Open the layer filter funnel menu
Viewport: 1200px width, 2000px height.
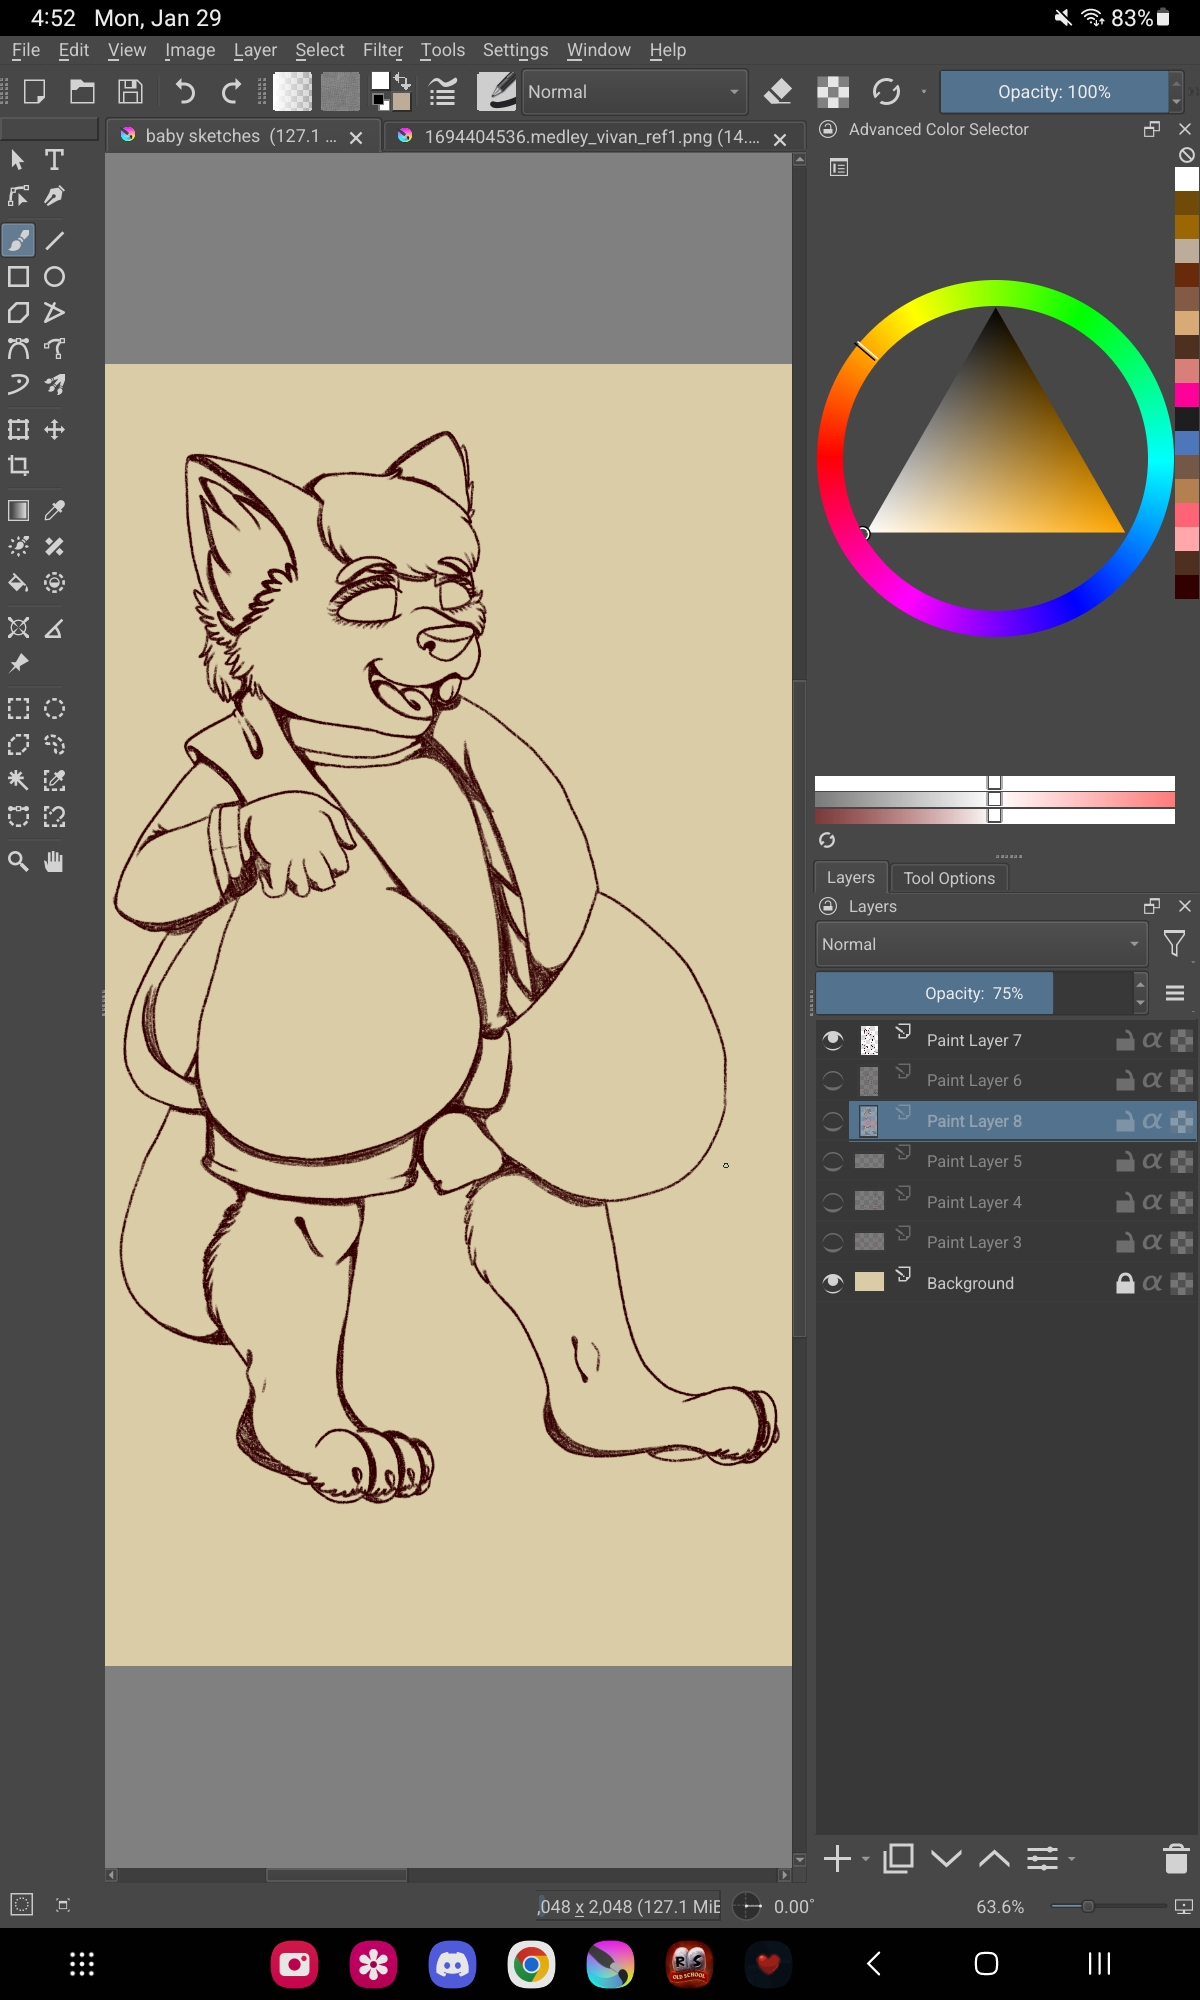point(1175,943)
